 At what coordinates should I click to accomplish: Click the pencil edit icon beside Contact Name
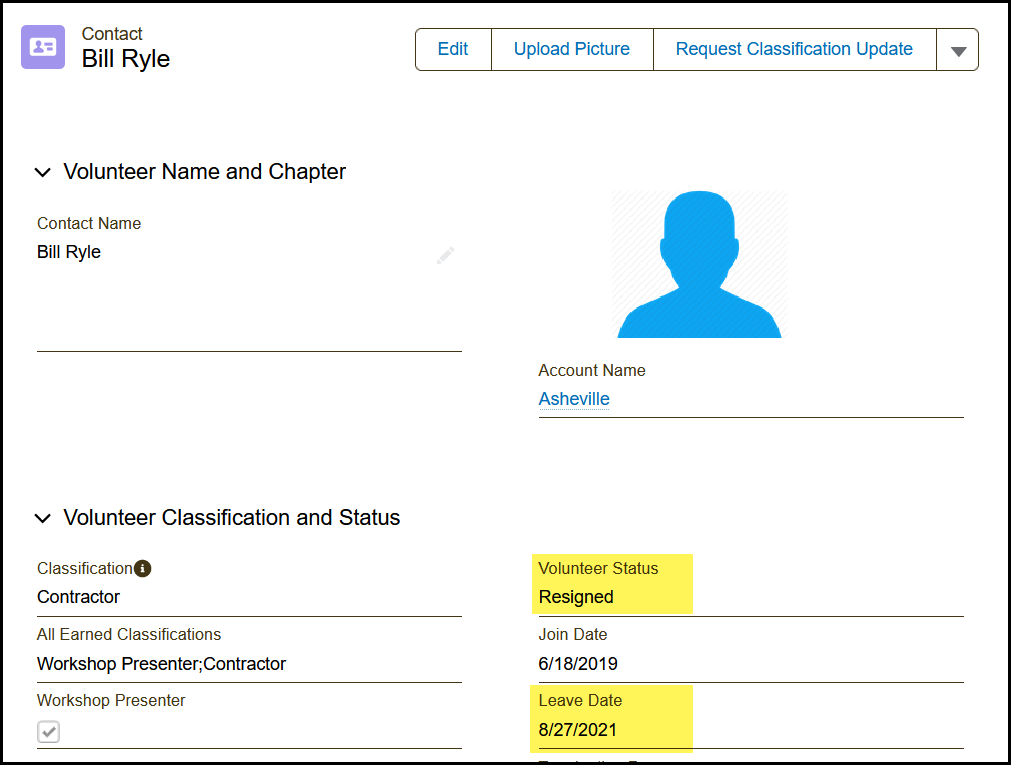pos(445,255)
